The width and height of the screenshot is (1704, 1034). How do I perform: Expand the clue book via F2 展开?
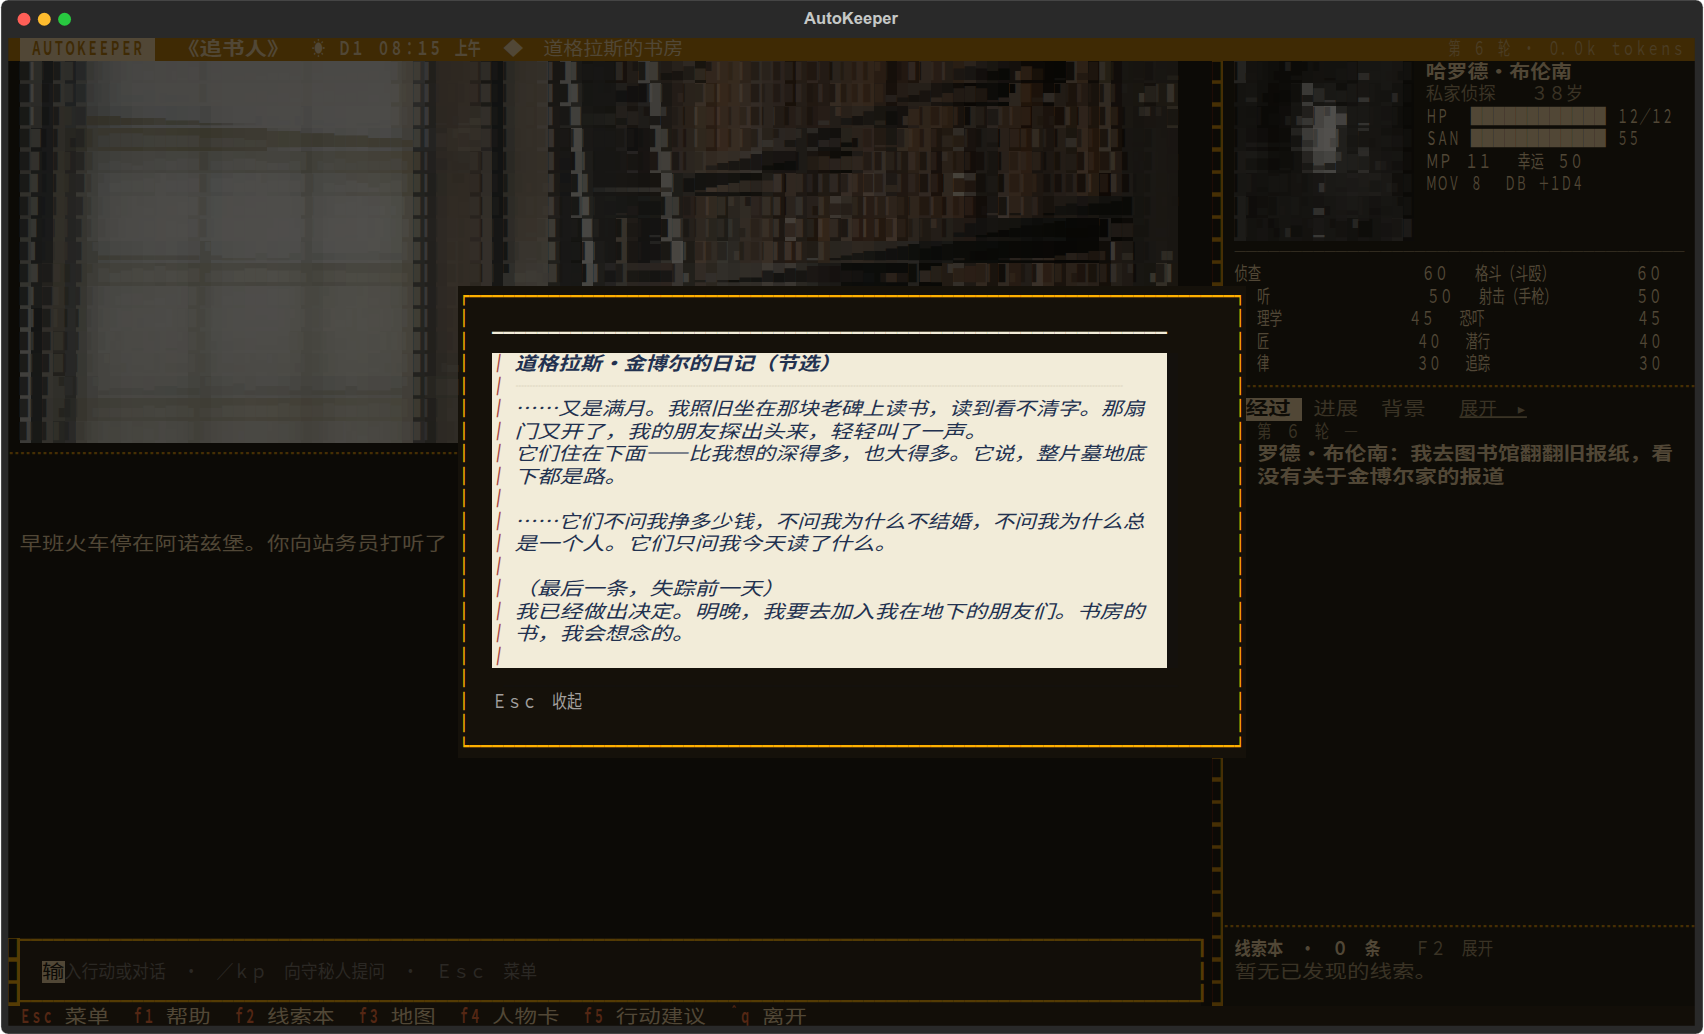pos(1455,948)
